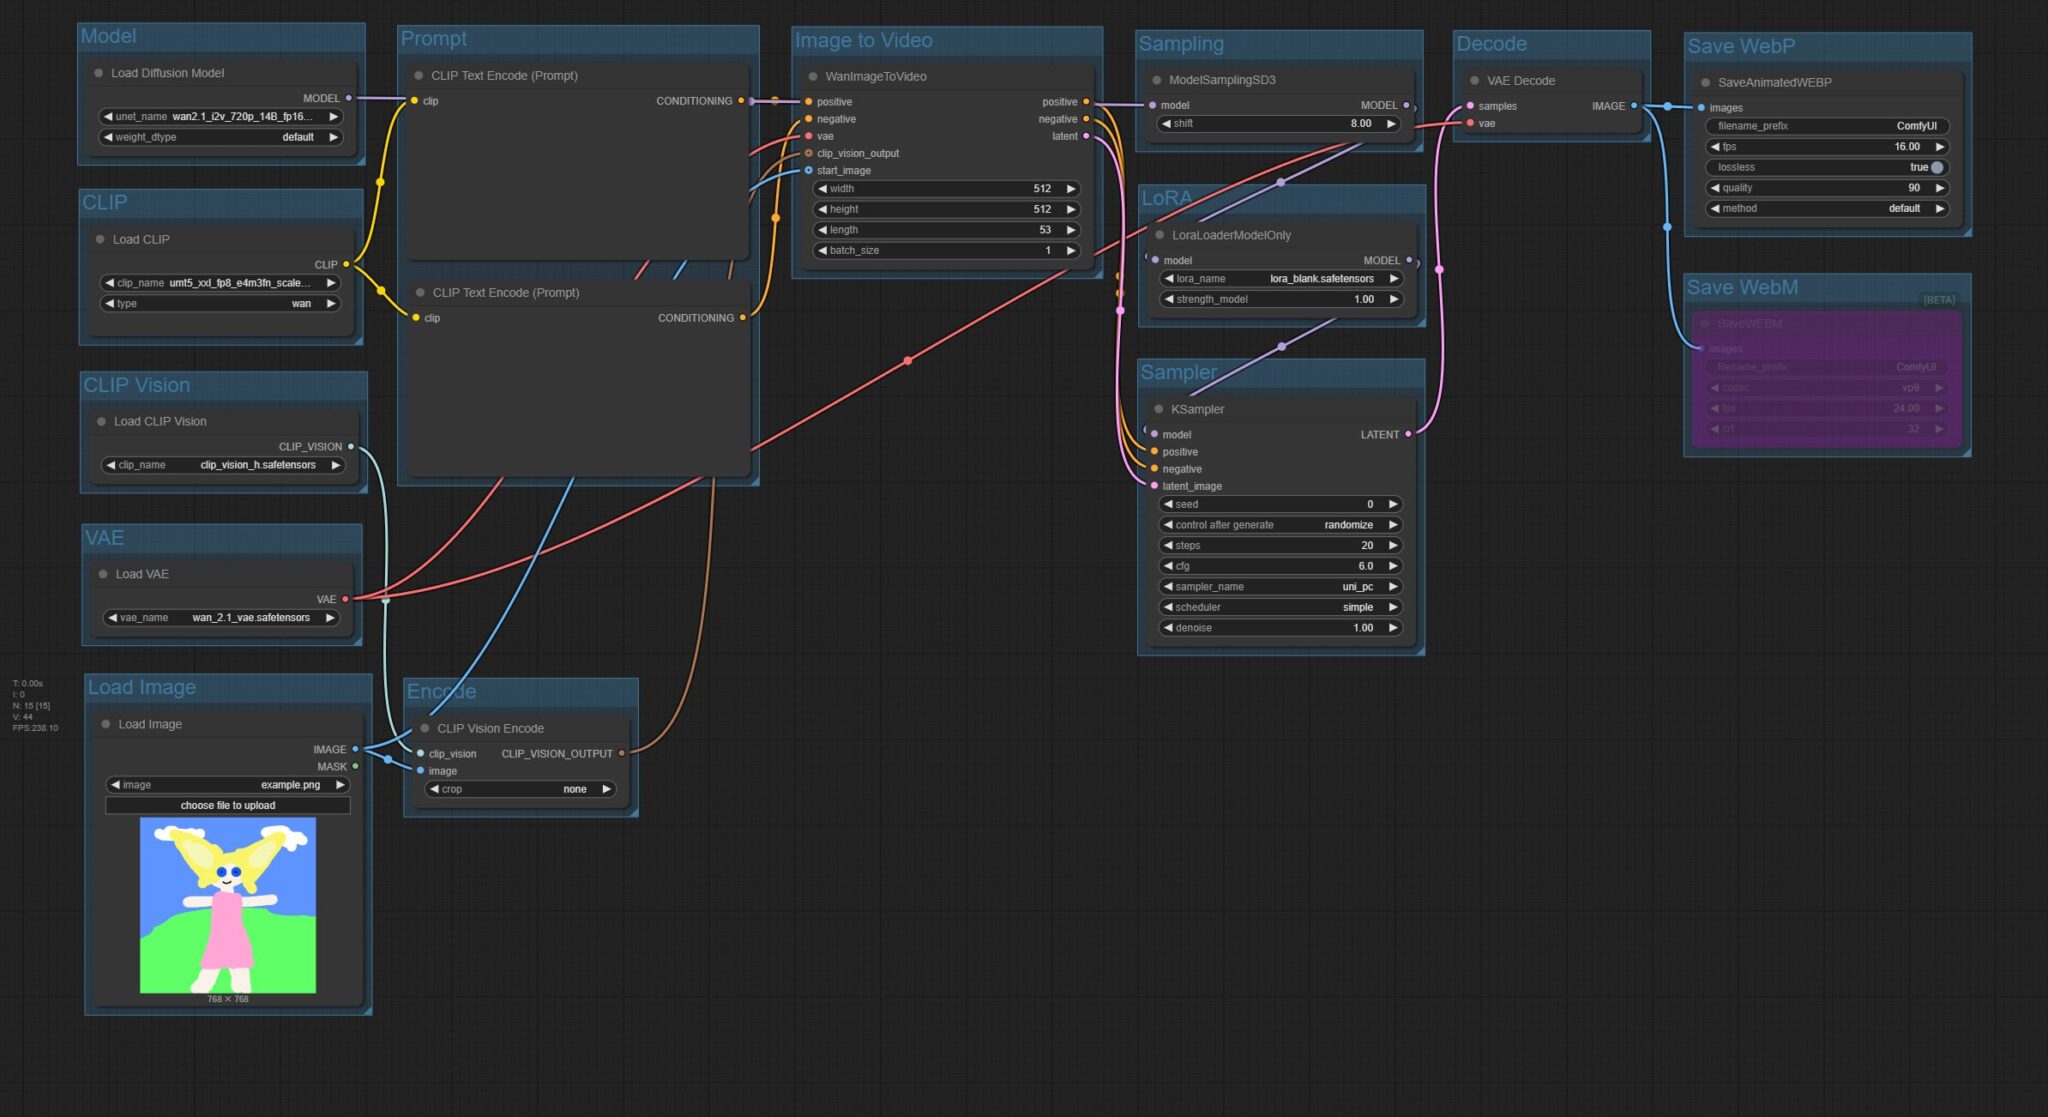
Task: Toggle the lossless switch in SaveAnimatedWEBP
Action: coord(1936,167)
